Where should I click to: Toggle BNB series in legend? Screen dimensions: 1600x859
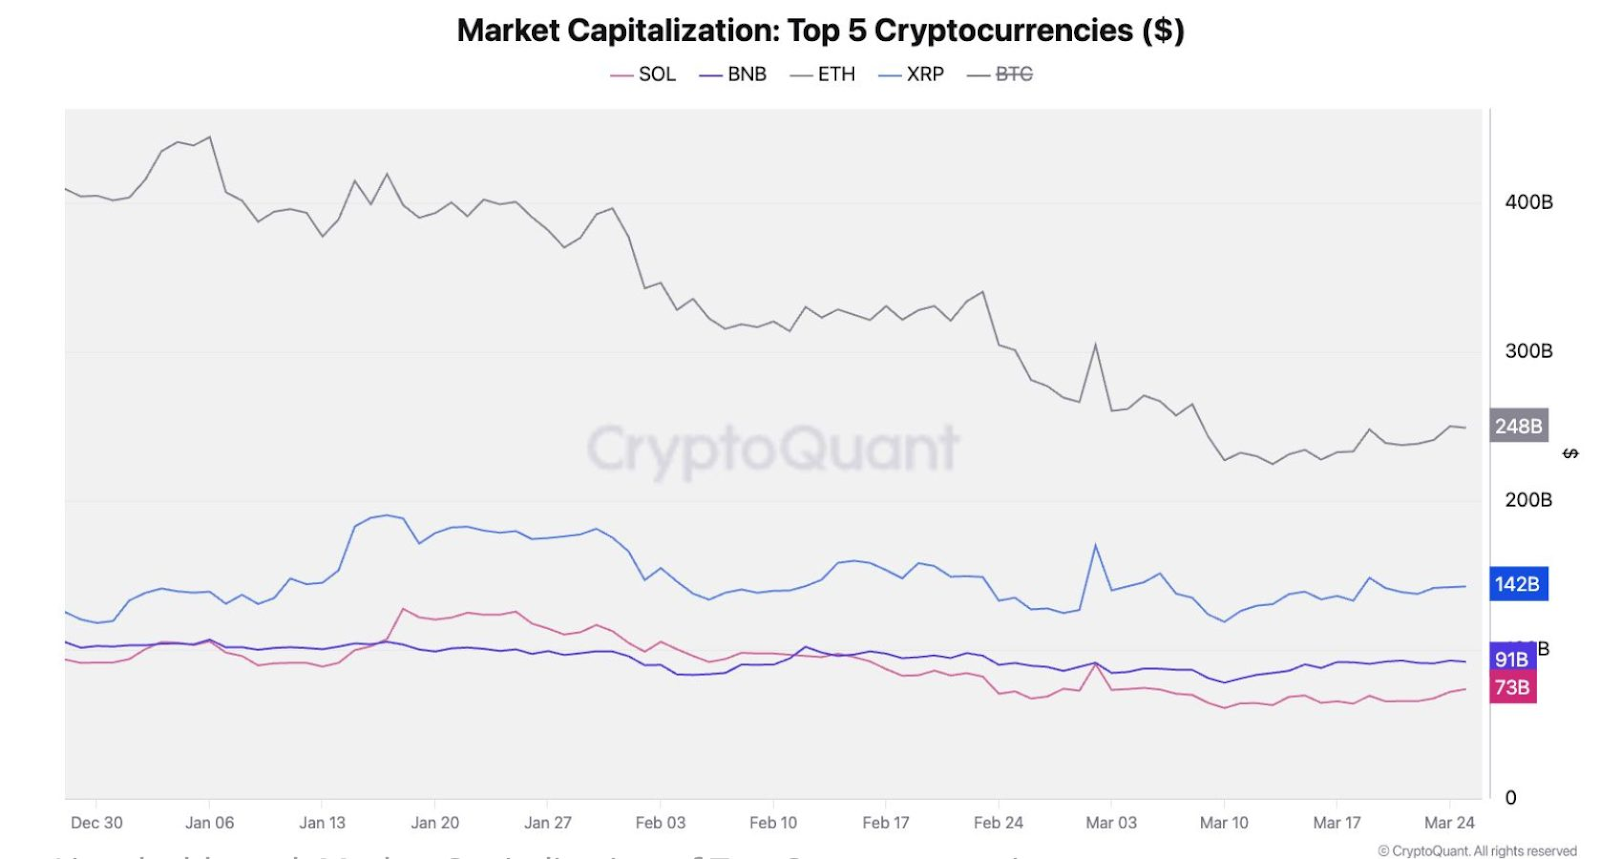click(734, 74)
